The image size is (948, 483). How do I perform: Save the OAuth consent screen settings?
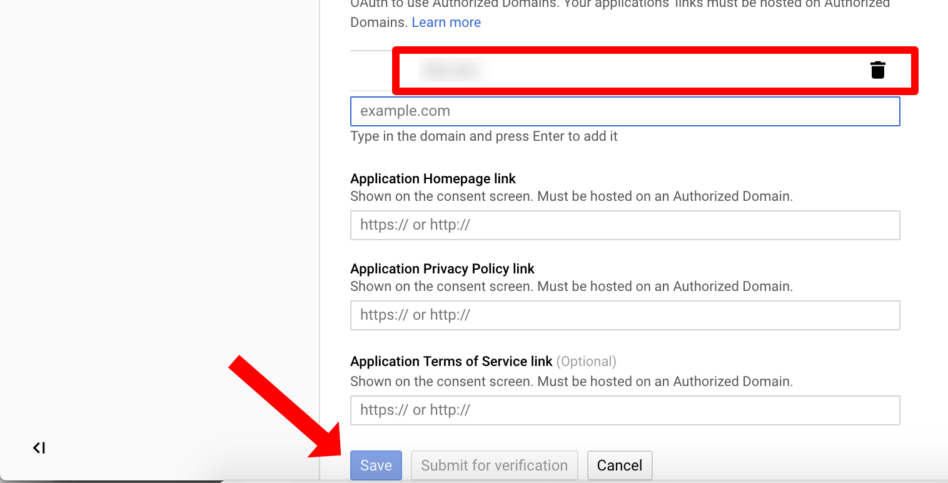376,465
